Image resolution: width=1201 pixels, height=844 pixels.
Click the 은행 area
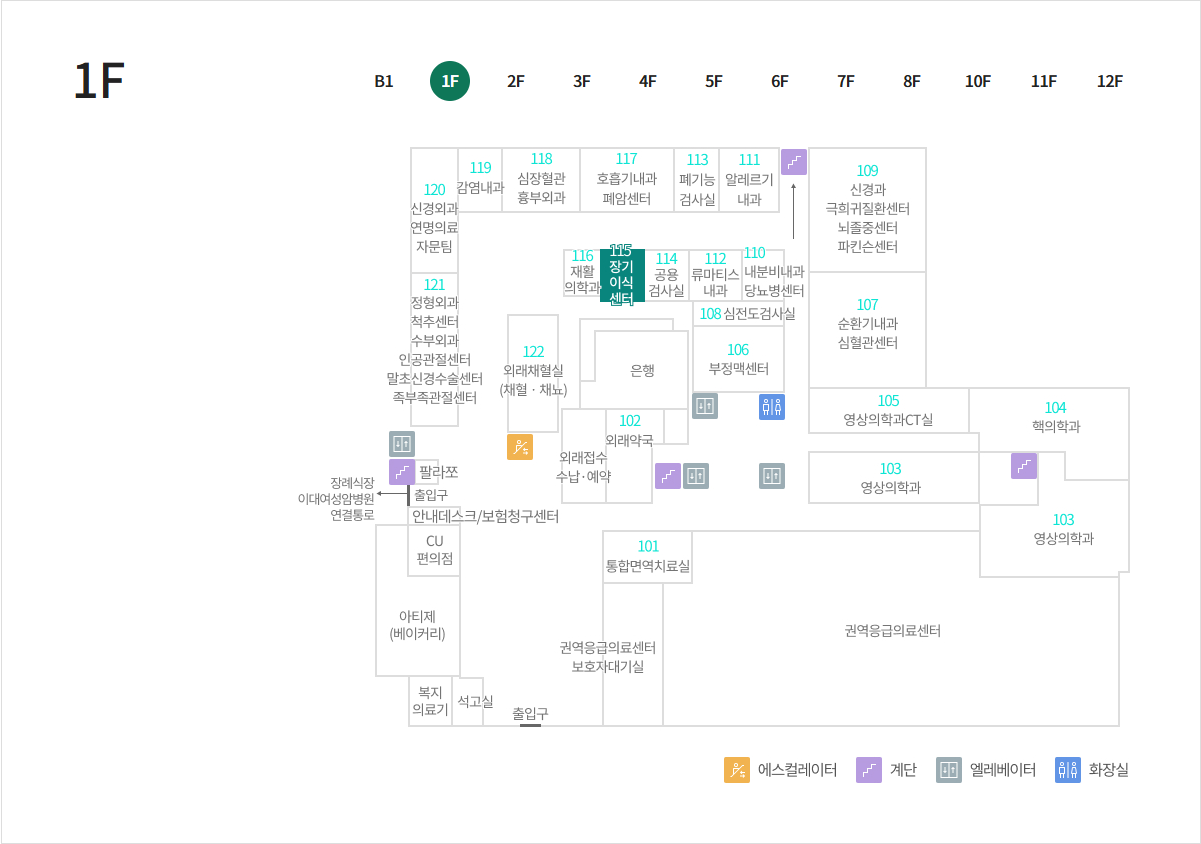pyautogui.click(x=642, y=370)
